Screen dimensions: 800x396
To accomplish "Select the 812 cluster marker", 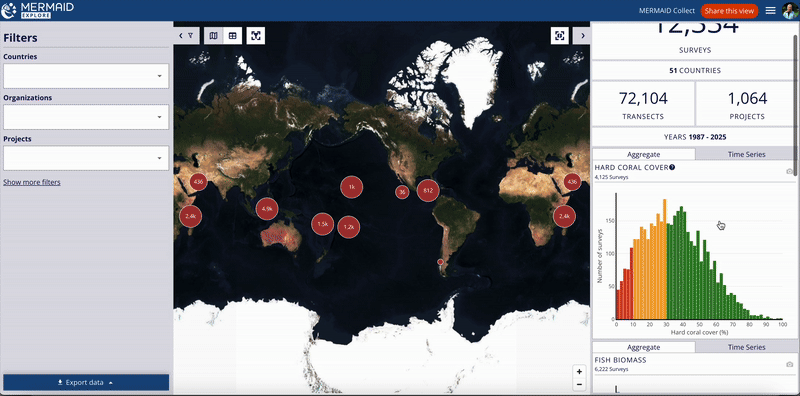I will pyautogui.click(x=428, y=191).
